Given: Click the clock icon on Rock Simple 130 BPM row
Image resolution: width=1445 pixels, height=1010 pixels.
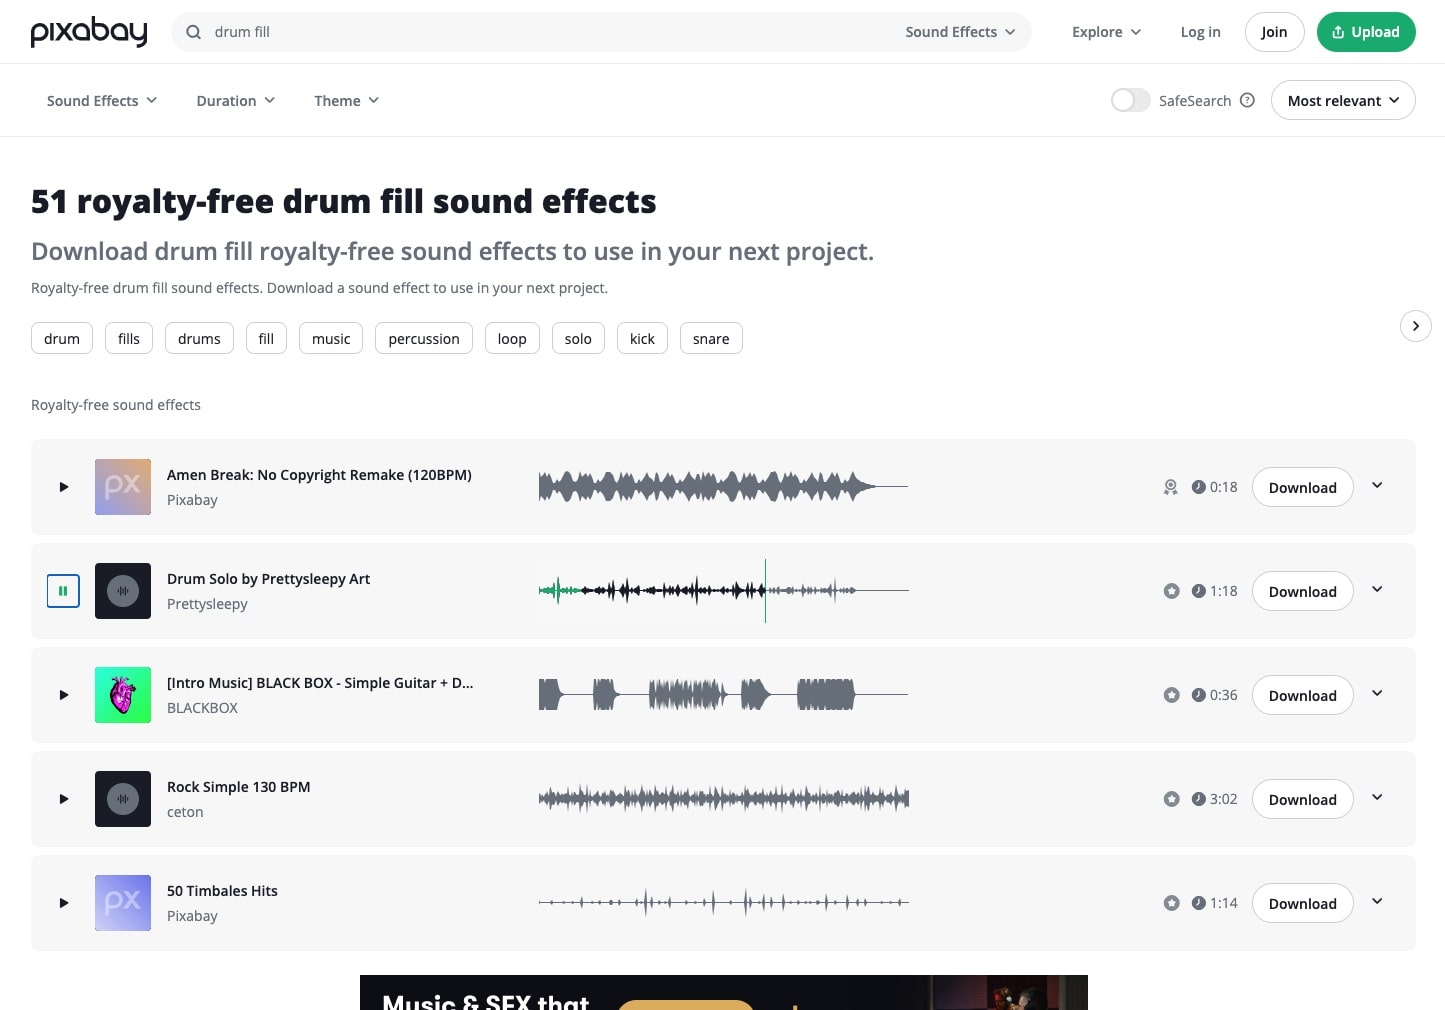Looking at the screenshot, I should (x=1198, y=799).
